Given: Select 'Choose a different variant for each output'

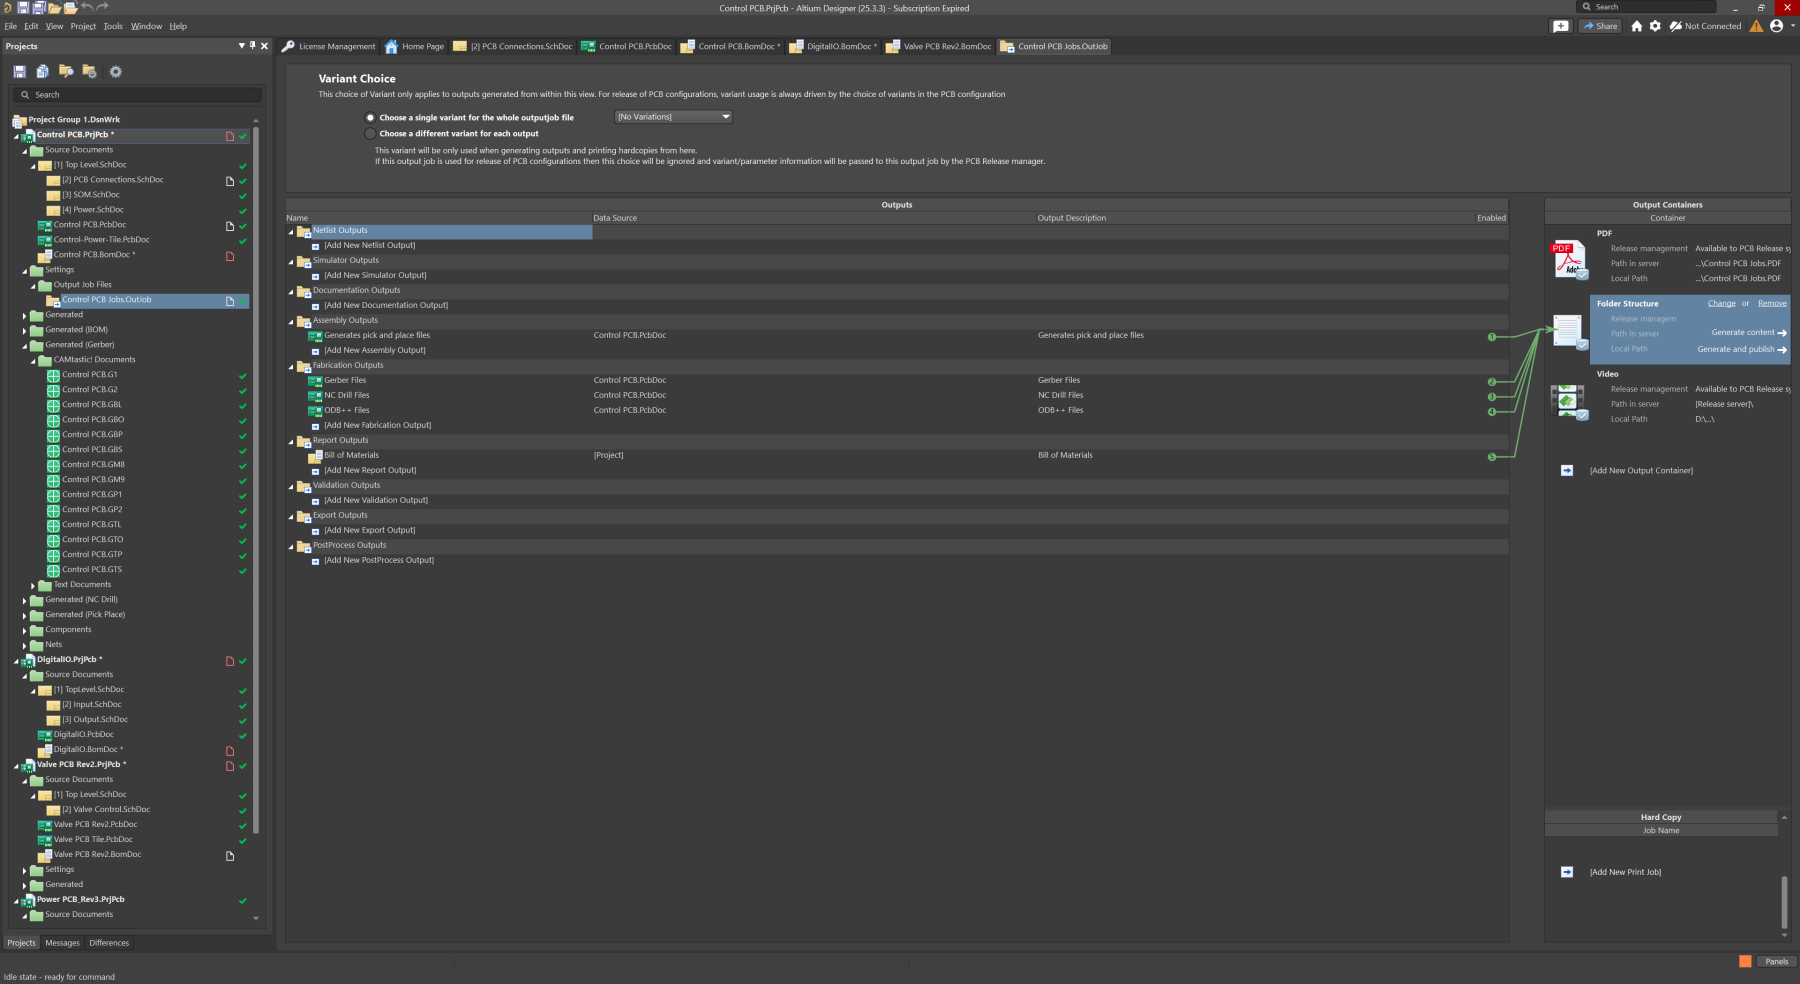Looking at the screenshot, I should coord(371,134).
